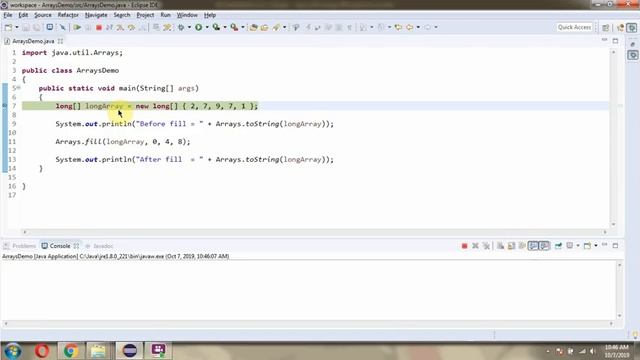Viewport: 640px width, 360px height.
Task: Click the Step Over debug icon
Action: (x=131, y=27)
